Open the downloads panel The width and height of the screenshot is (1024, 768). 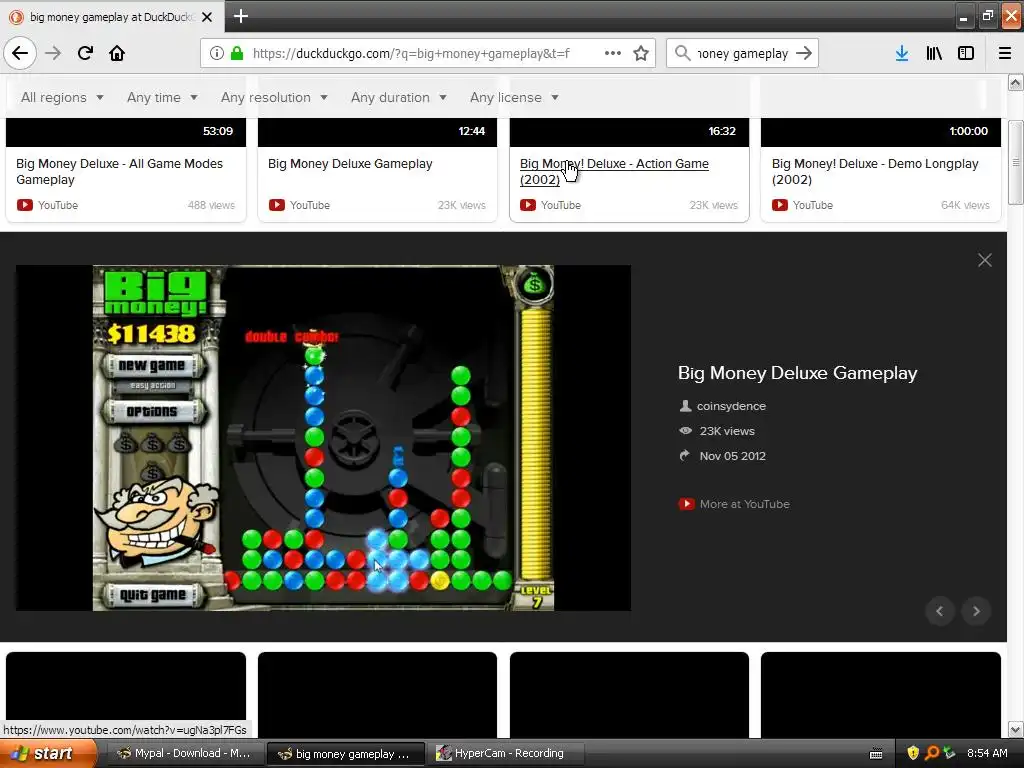(902, 53)
